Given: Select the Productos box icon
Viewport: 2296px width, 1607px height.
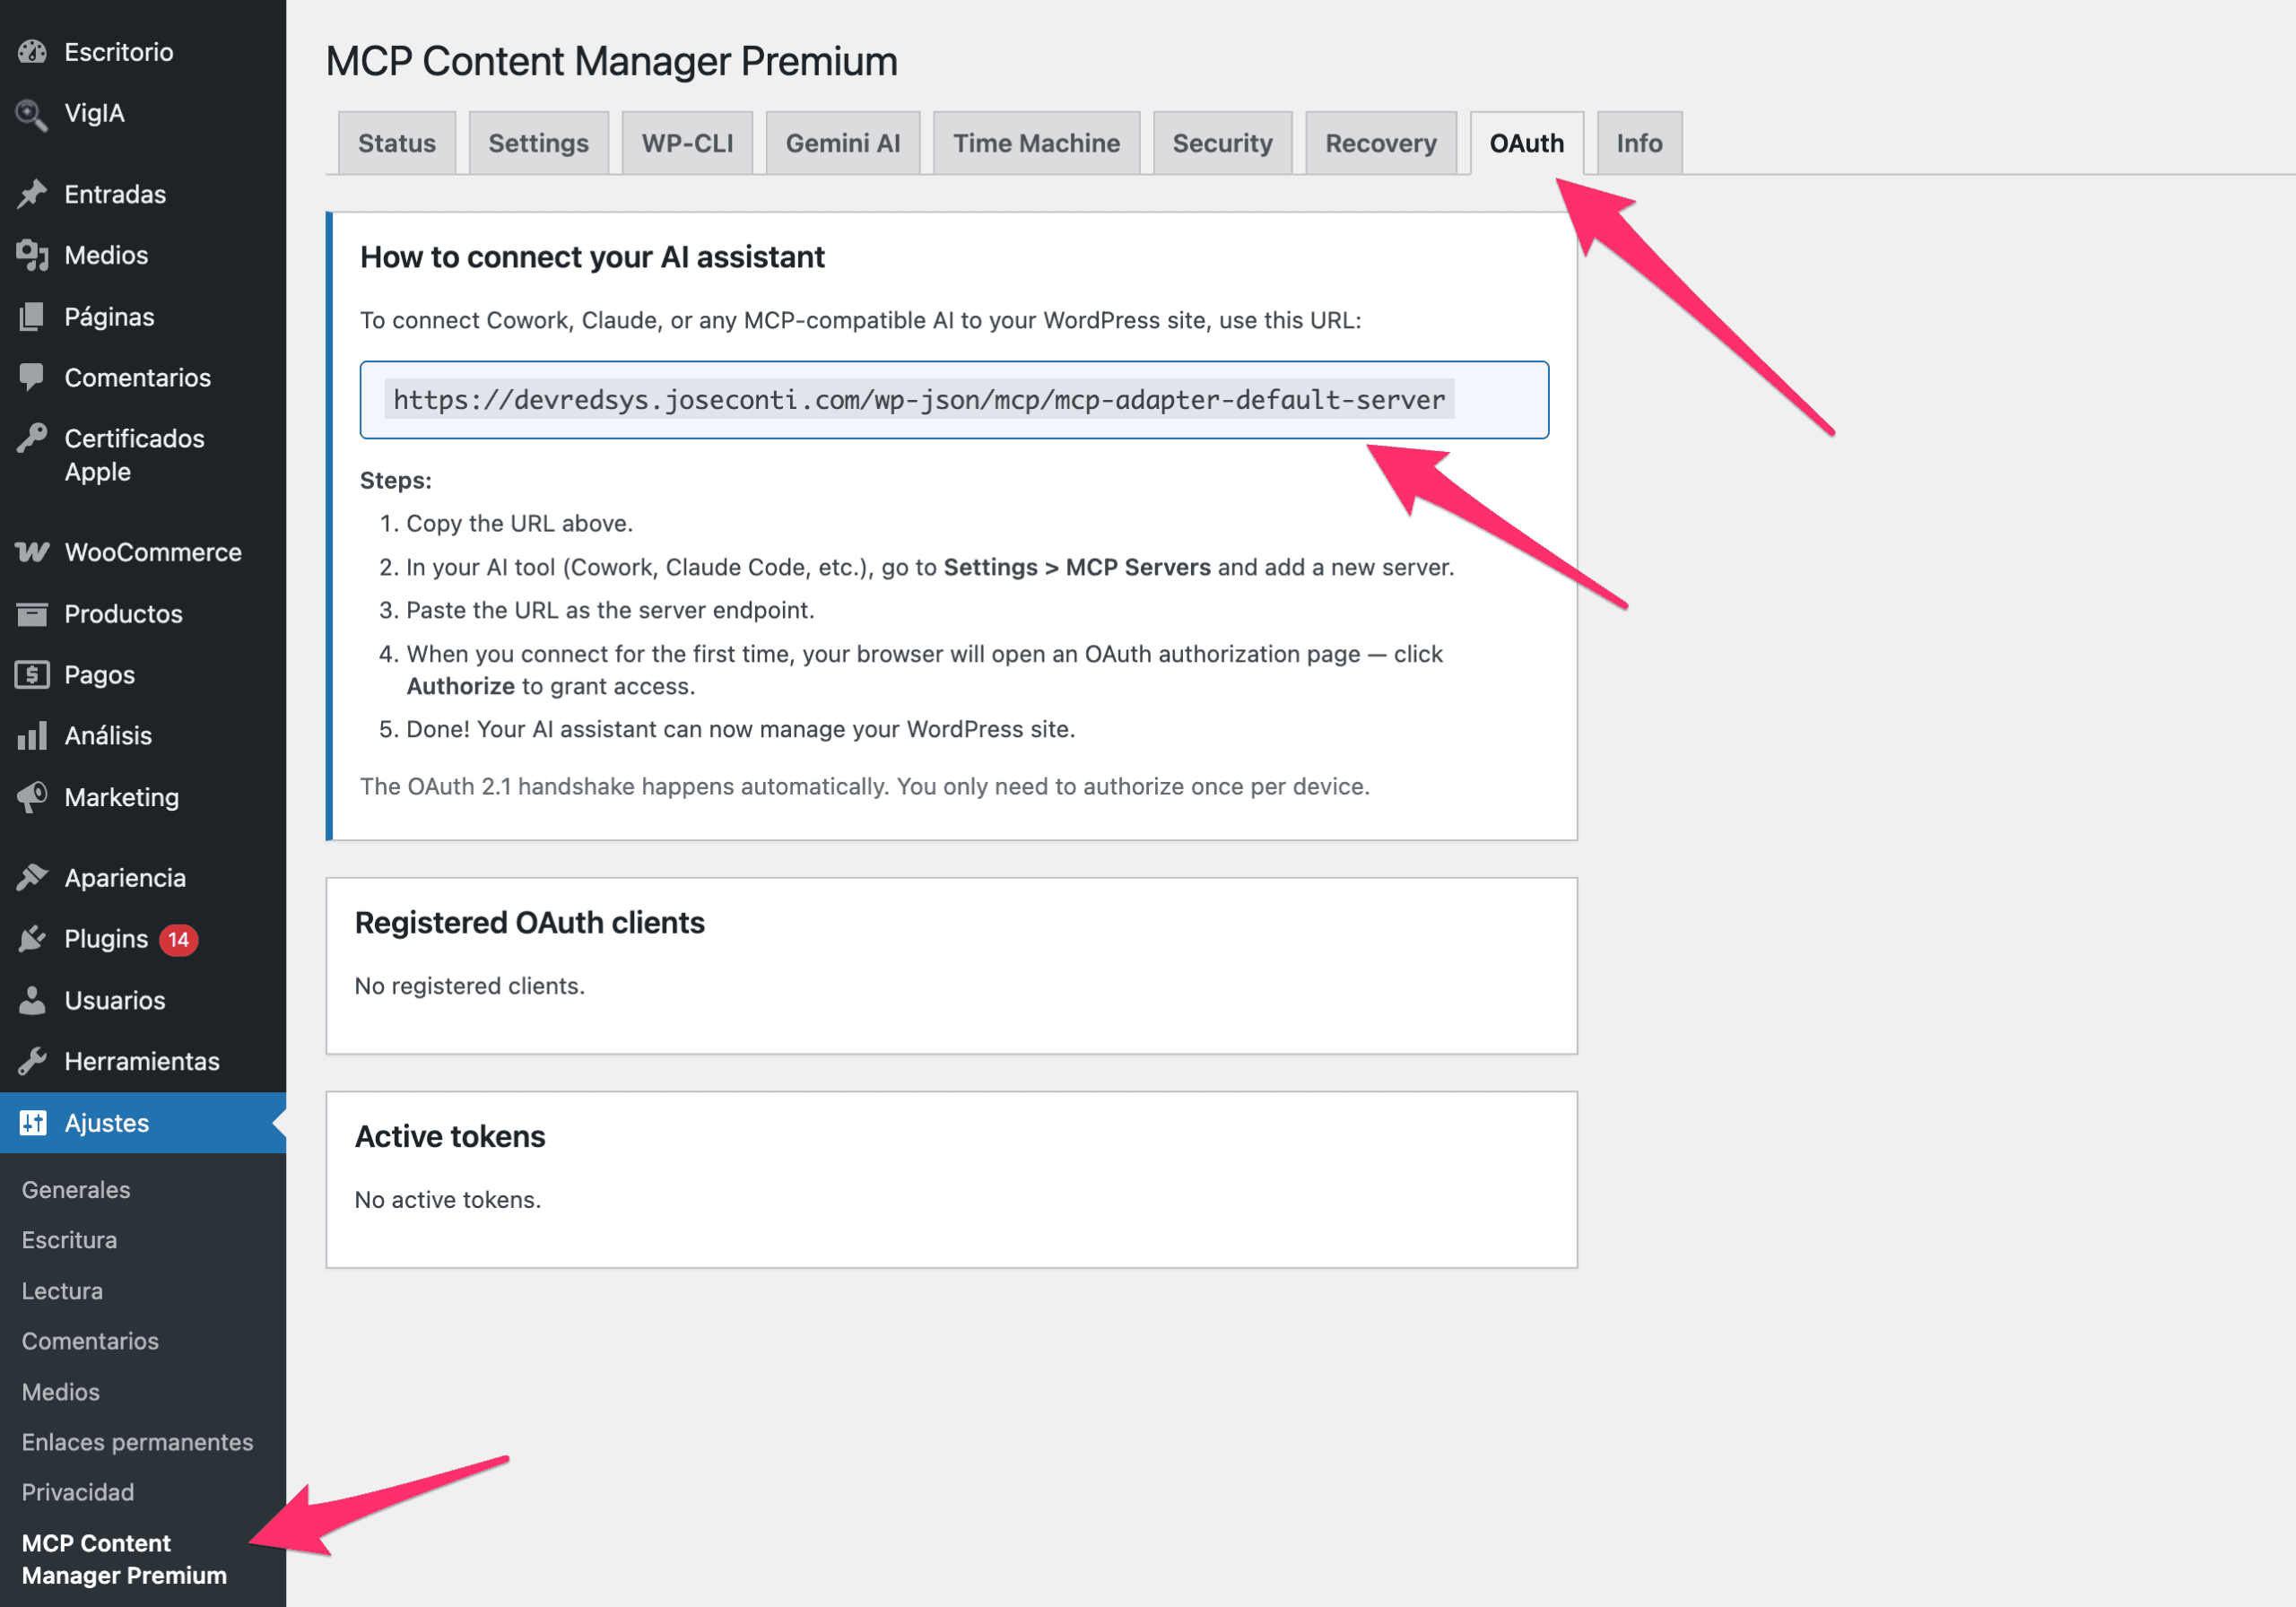Looking at the screenshot, I should [x=33, y=613].
